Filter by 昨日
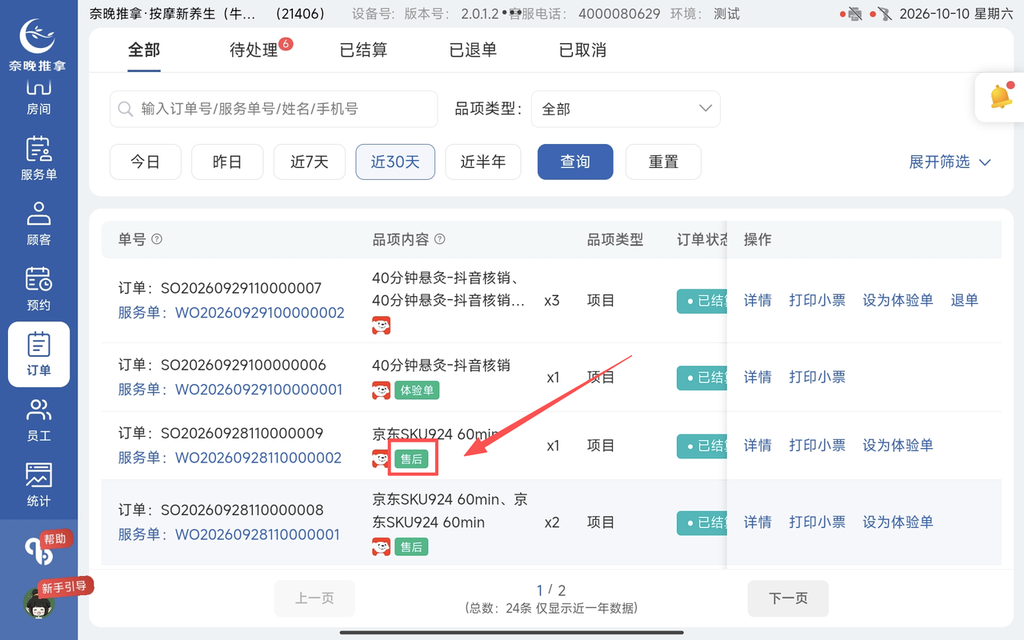The width and height of the screenshot is (1024, 640). (x=227, y=162)
